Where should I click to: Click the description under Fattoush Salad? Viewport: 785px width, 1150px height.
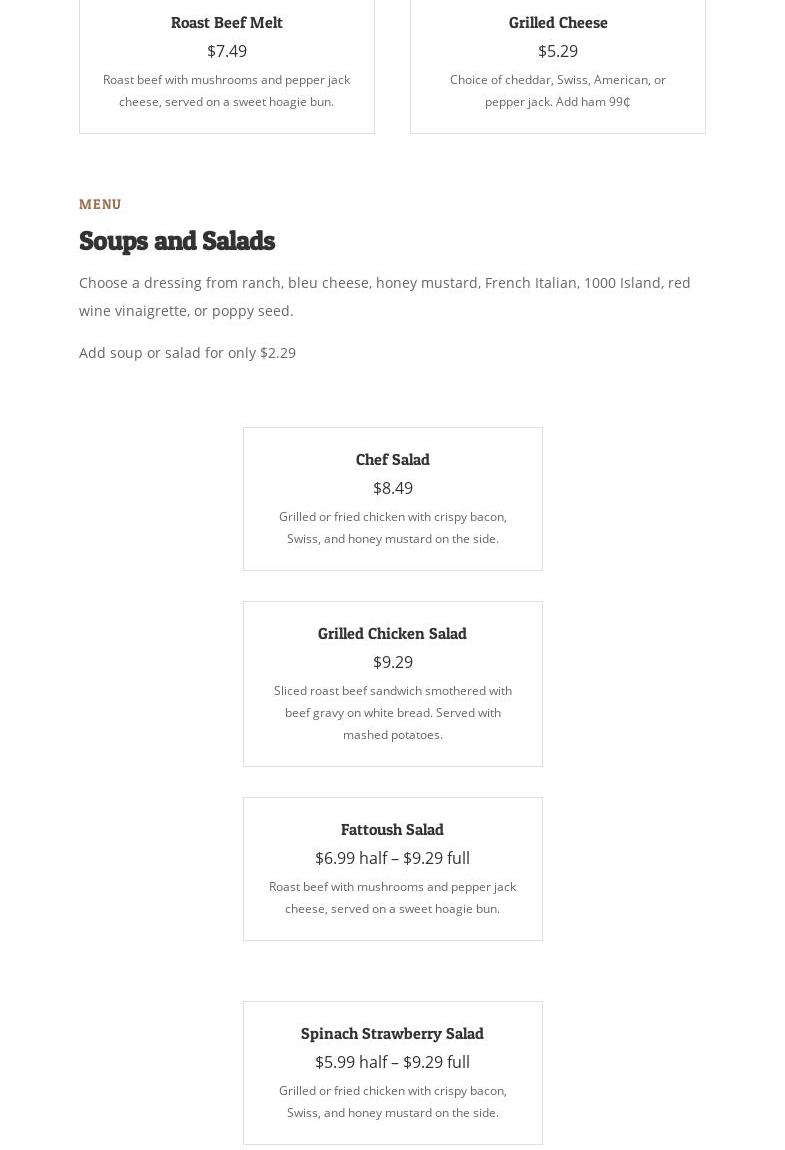393,897
